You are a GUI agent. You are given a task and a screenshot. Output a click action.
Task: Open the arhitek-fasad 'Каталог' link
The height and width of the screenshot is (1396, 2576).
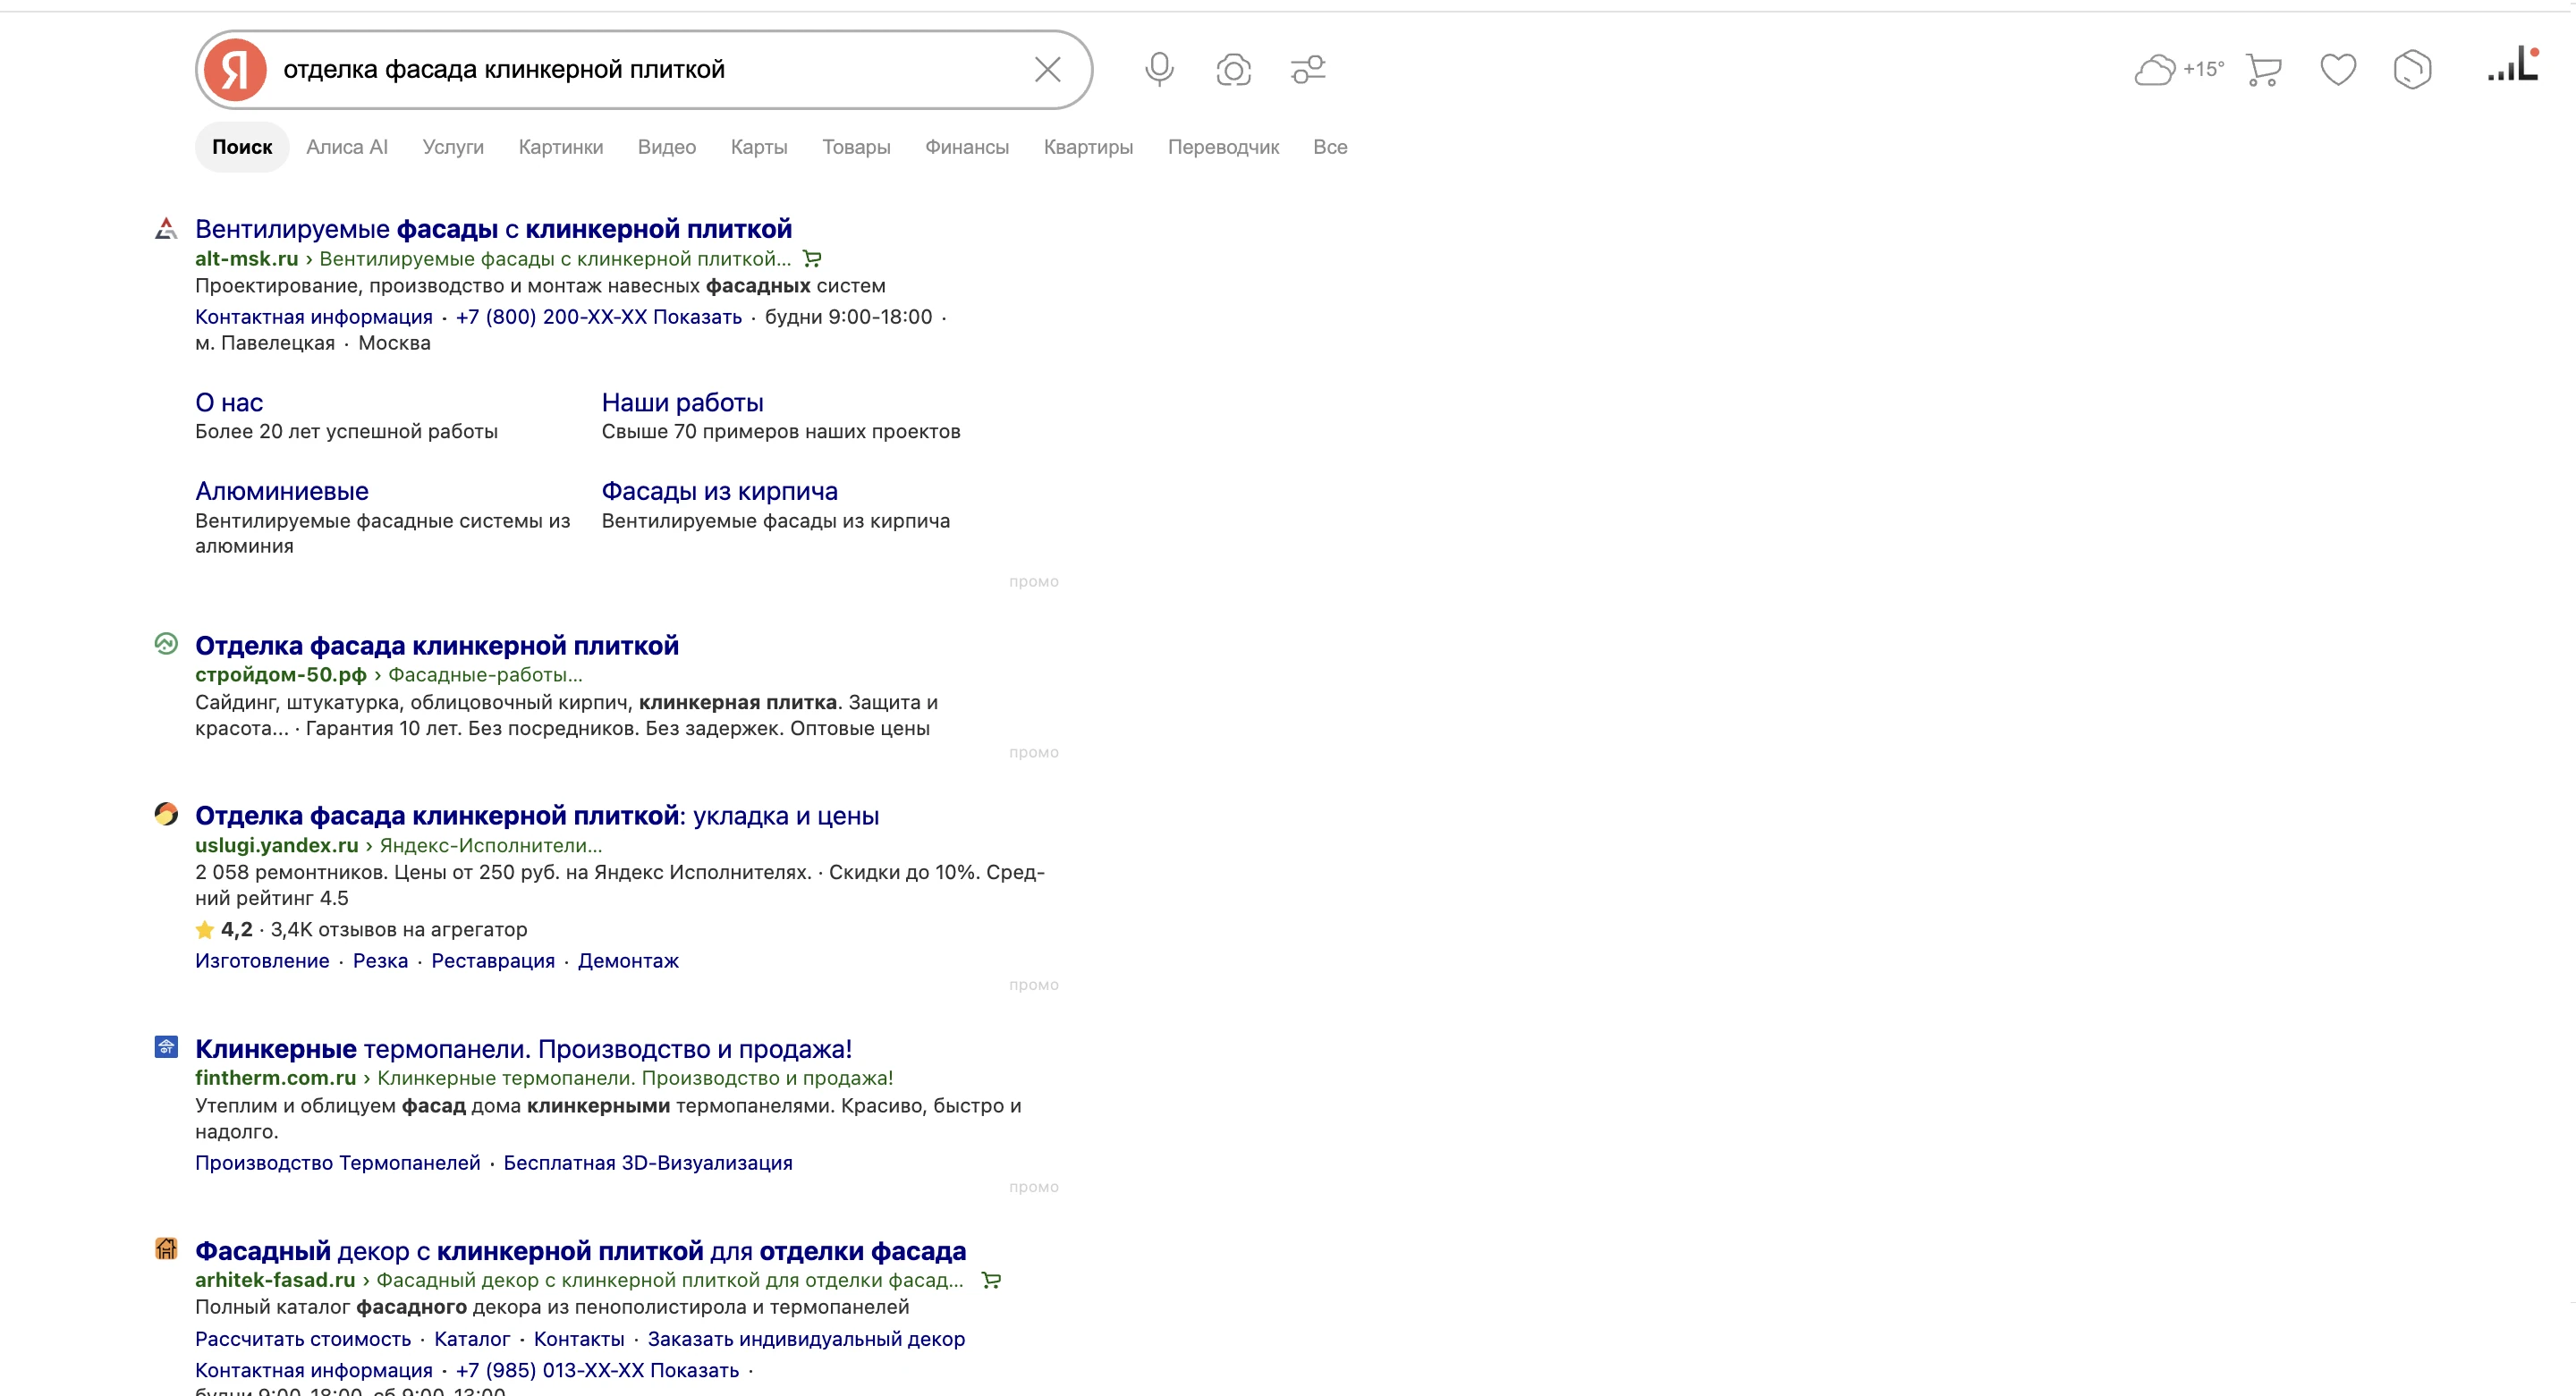[x=472, y=1339]
